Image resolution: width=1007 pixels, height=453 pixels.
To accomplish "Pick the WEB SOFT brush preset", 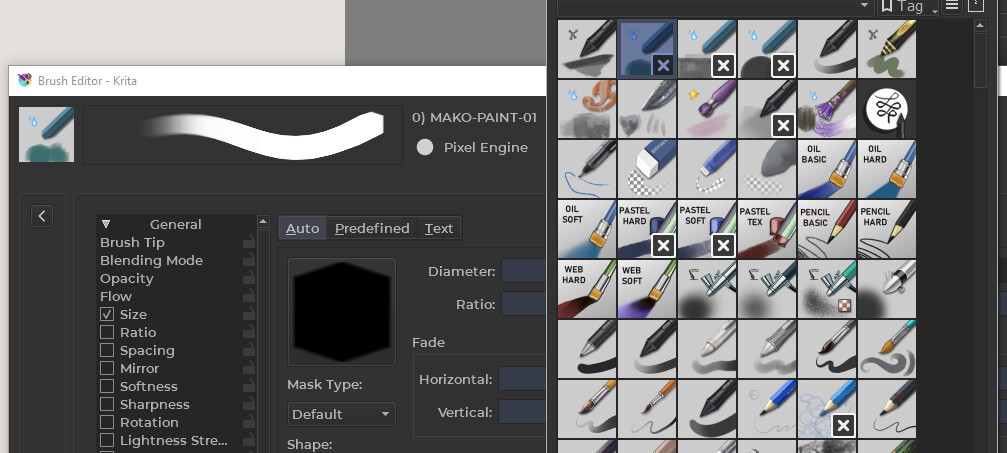I will tap(647, 289).
